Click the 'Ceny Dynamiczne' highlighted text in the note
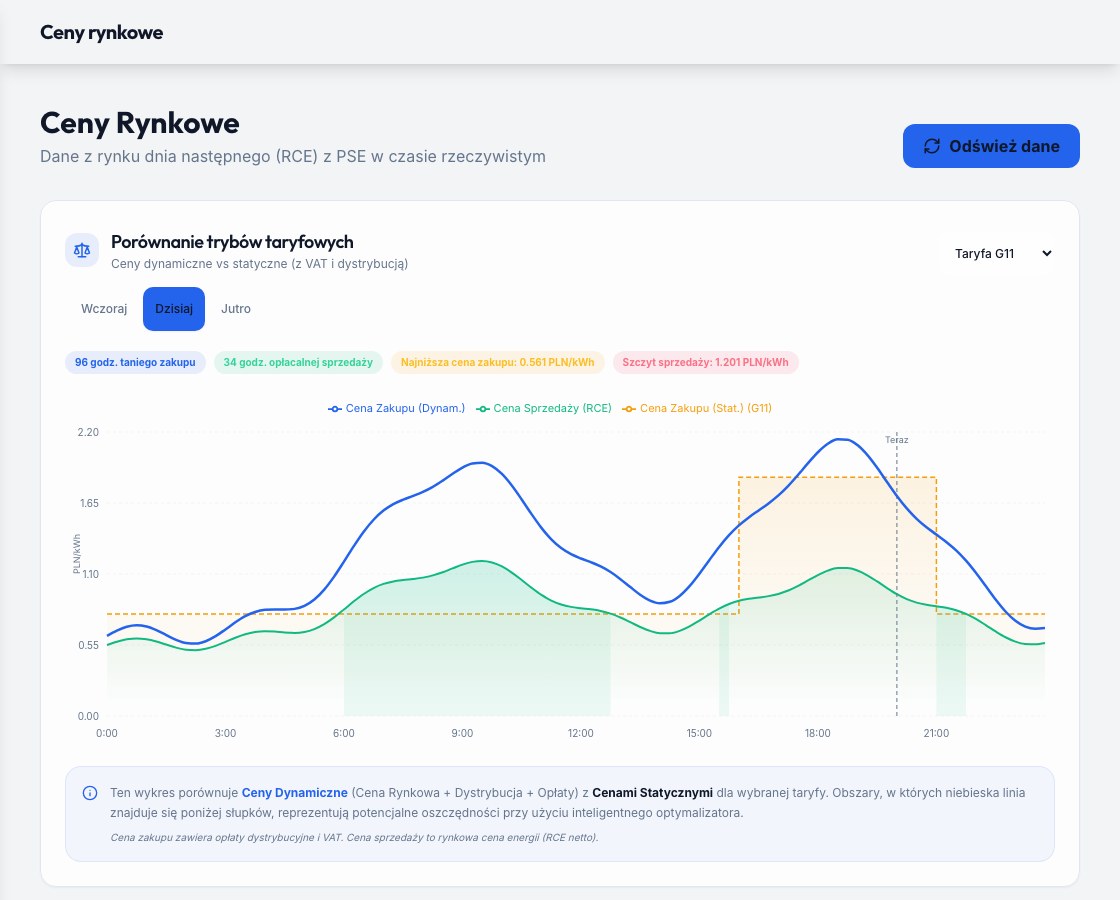Viewport: 1120px width, 900px height. point(294,793)
